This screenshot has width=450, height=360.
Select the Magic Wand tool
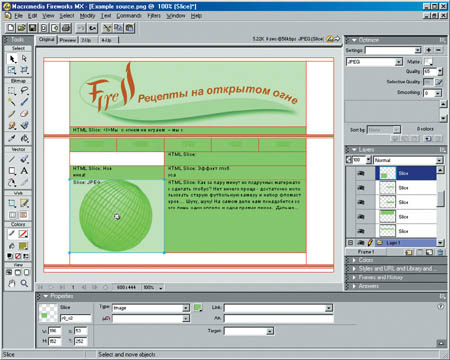12,102
